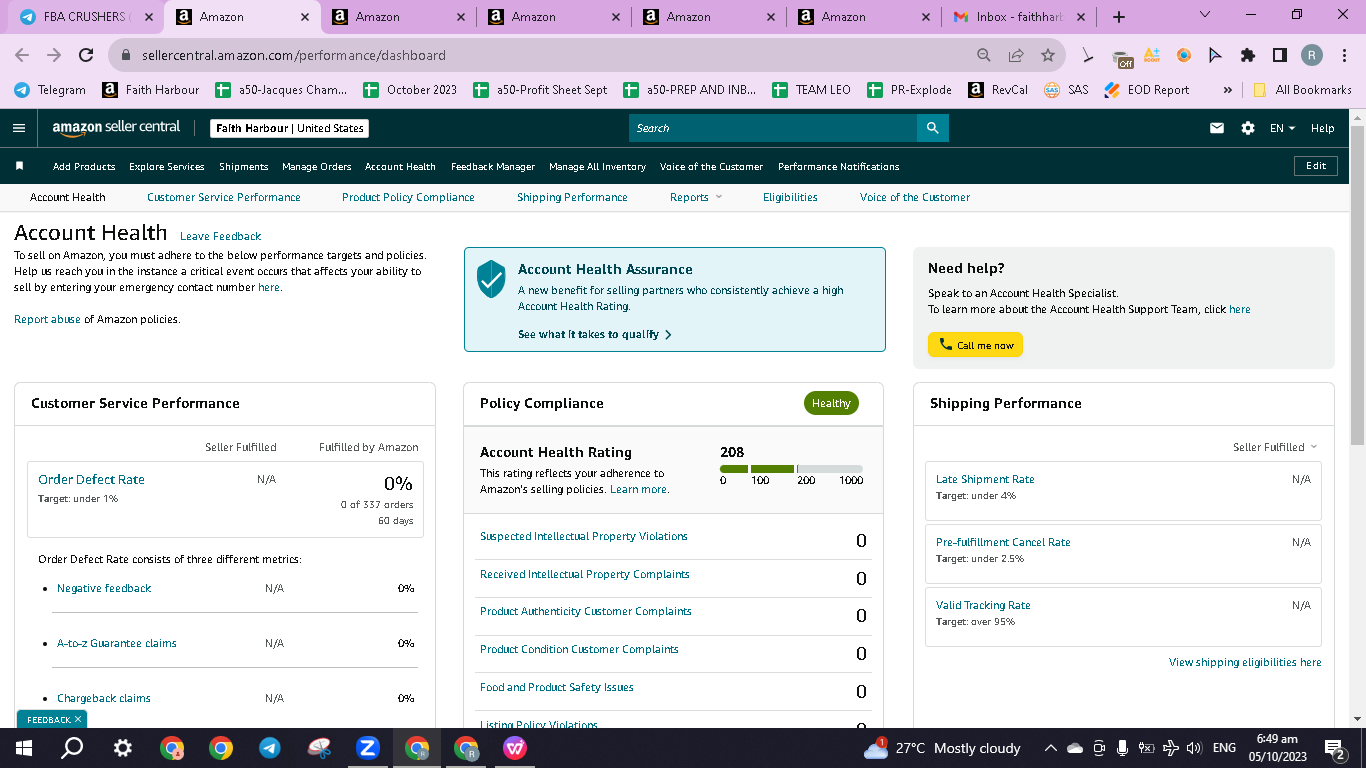The height and width of the screenshot is (768, 1366).
Task: Switch to the Gmail Inbox browser tab
Action: point(1017,17)
